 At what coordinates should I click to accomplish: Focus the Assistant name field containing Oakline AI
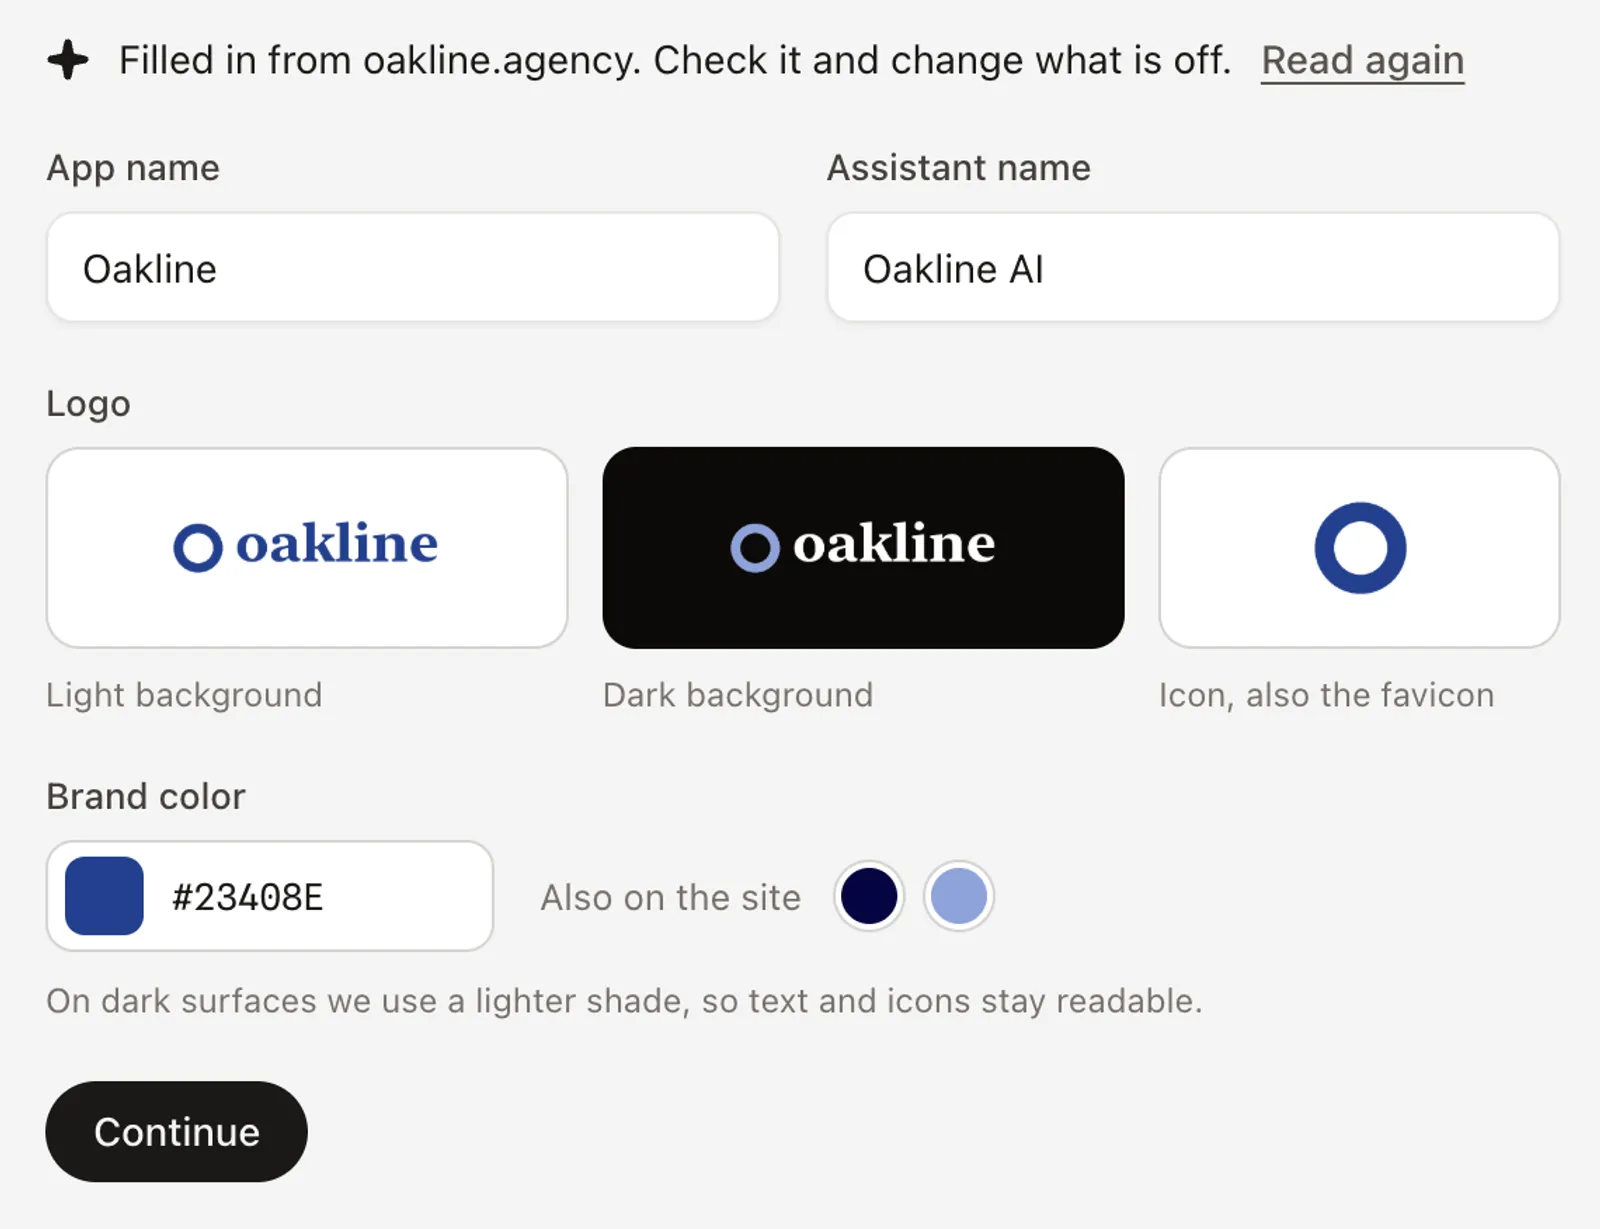coord(1193,268)
